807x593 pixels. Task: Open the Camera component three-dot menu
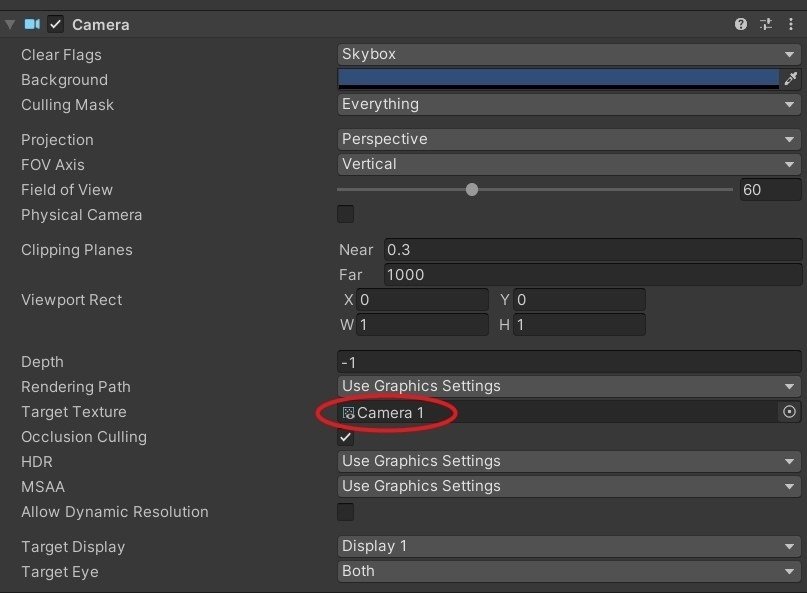[791, 24]
